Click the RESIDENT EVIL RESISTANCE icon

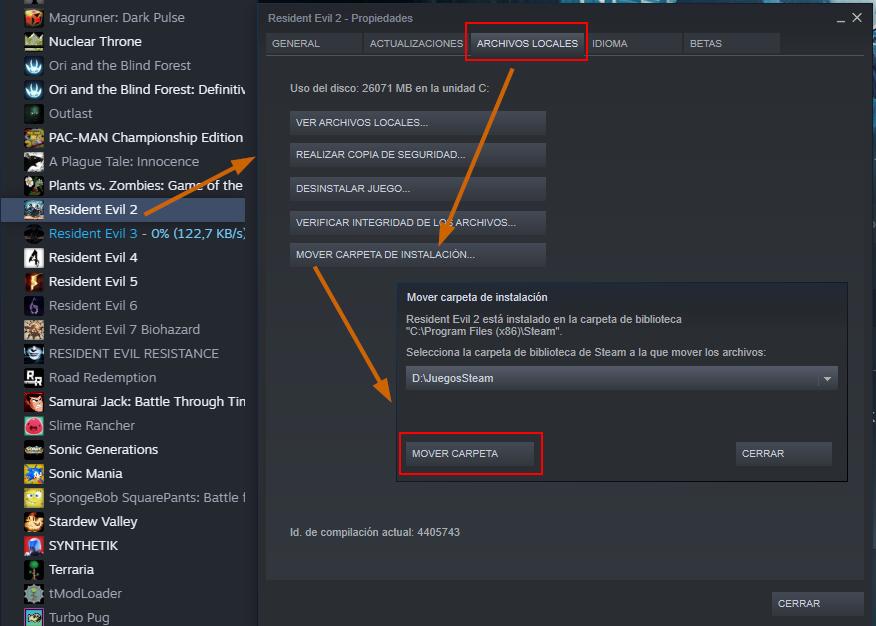point(34,354)
